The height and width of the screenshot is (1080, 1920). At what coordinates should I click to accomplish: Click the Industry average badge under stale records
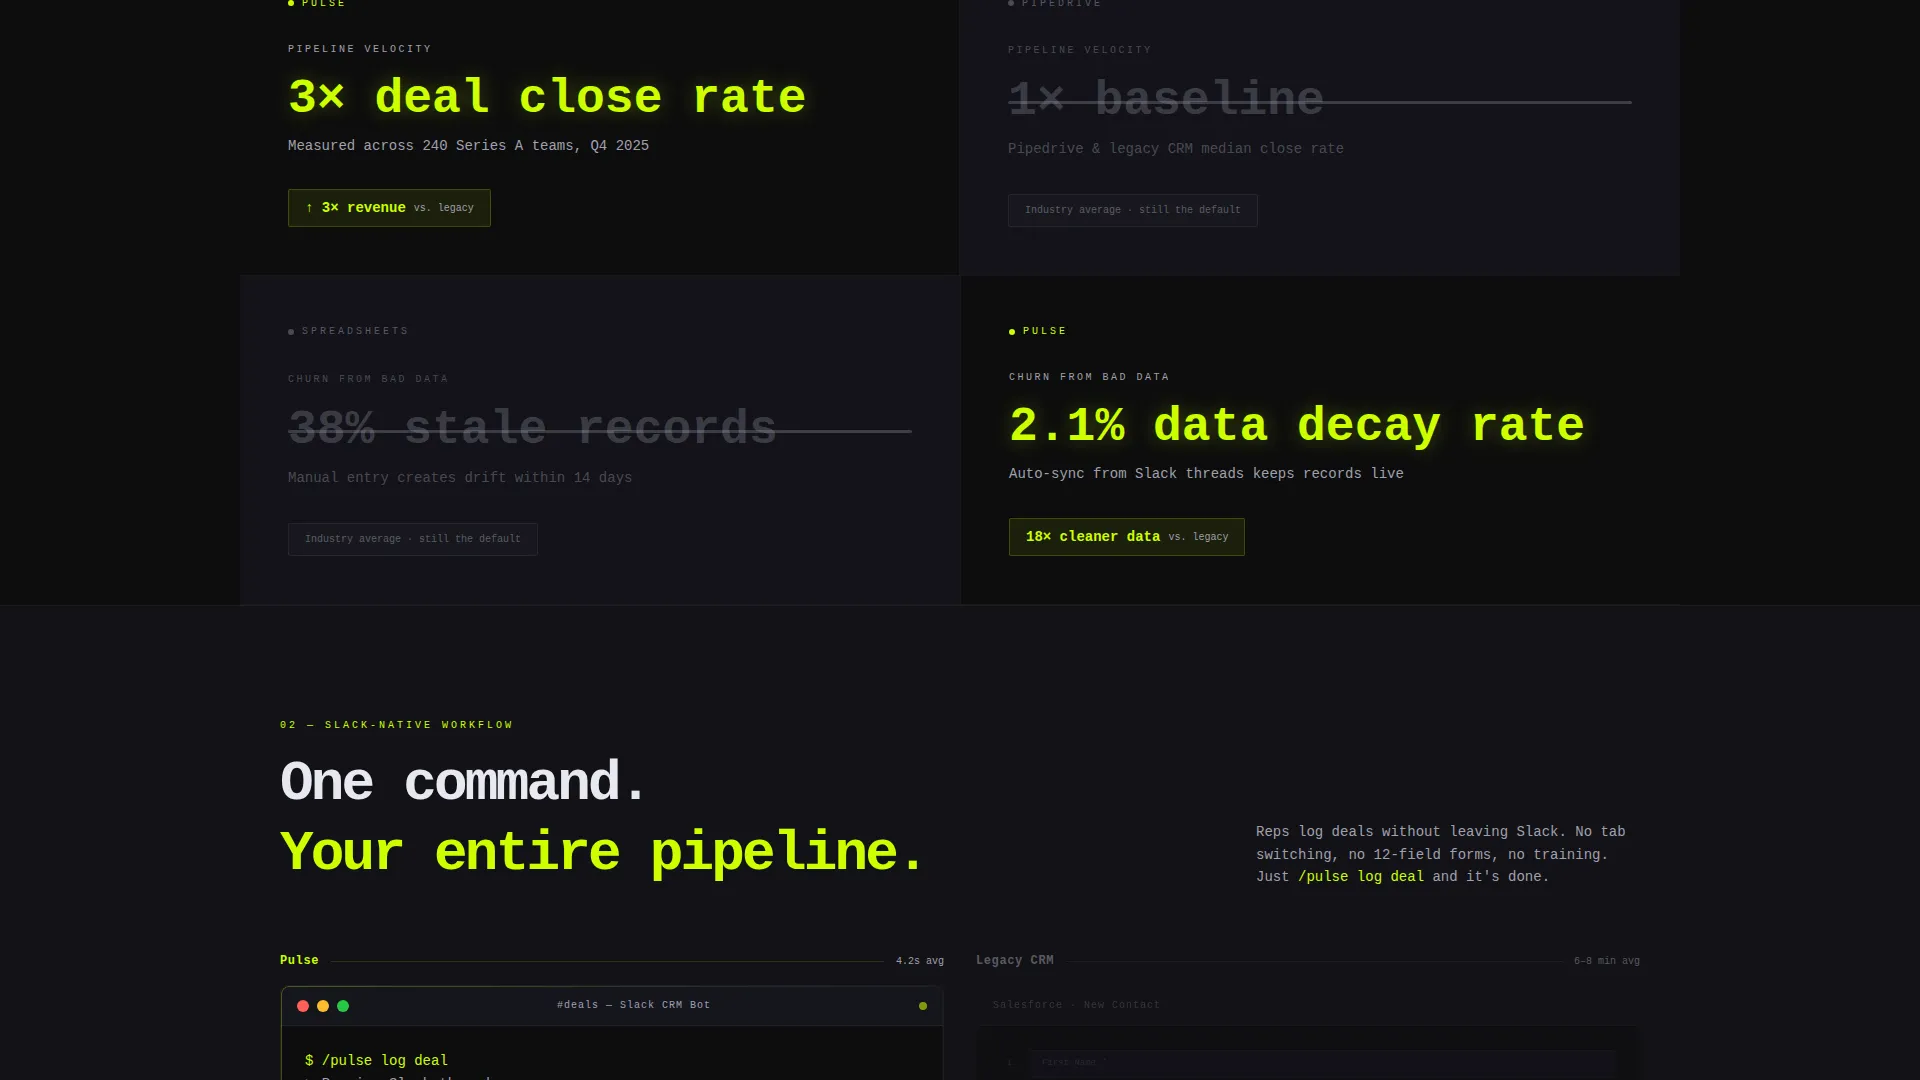pos(413,539)
